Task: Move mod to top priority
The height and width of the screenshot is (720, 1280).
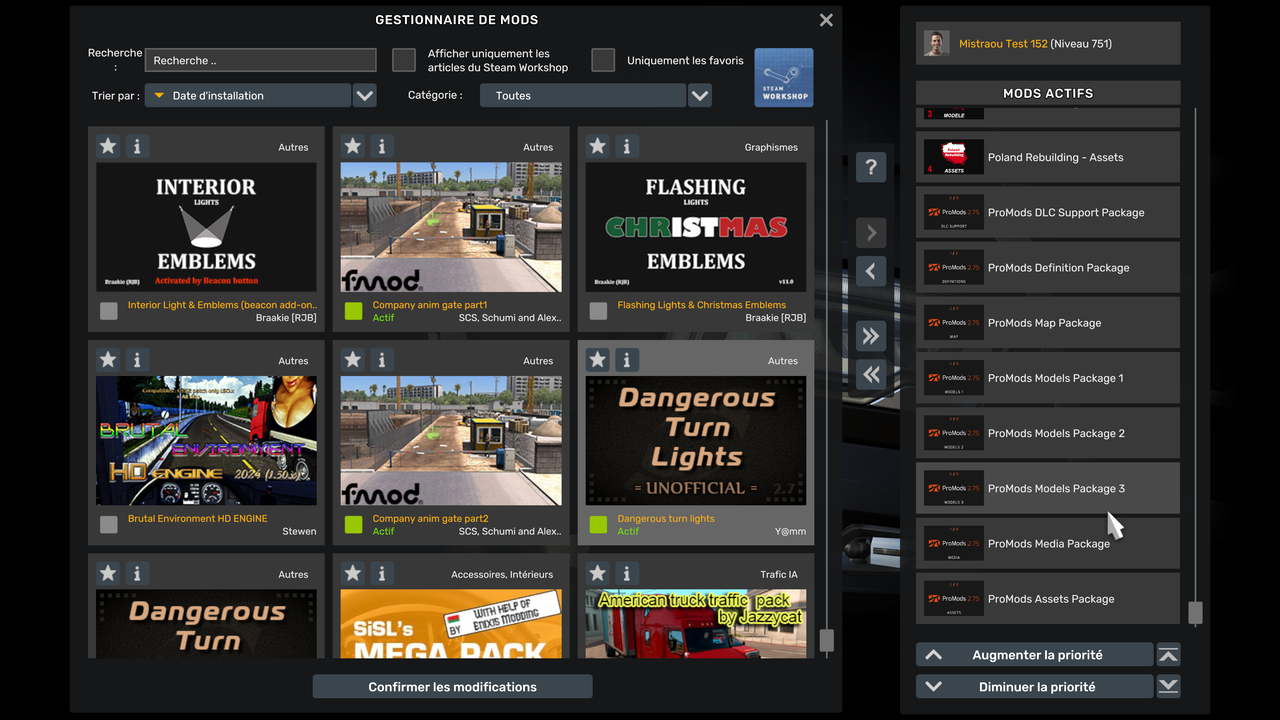Action: click(x=1168, y=655)
